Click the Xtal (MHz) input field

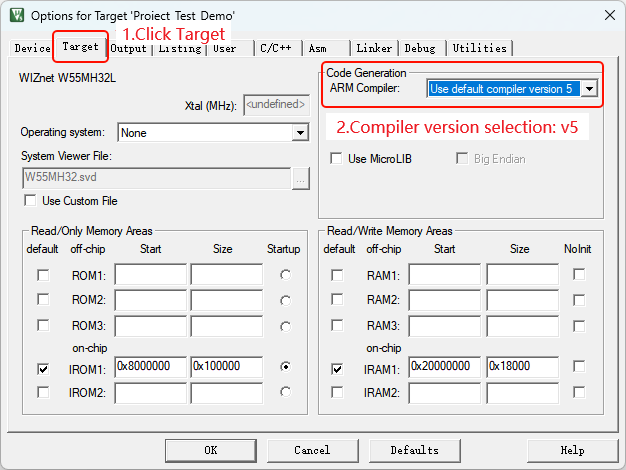[276, 105]
